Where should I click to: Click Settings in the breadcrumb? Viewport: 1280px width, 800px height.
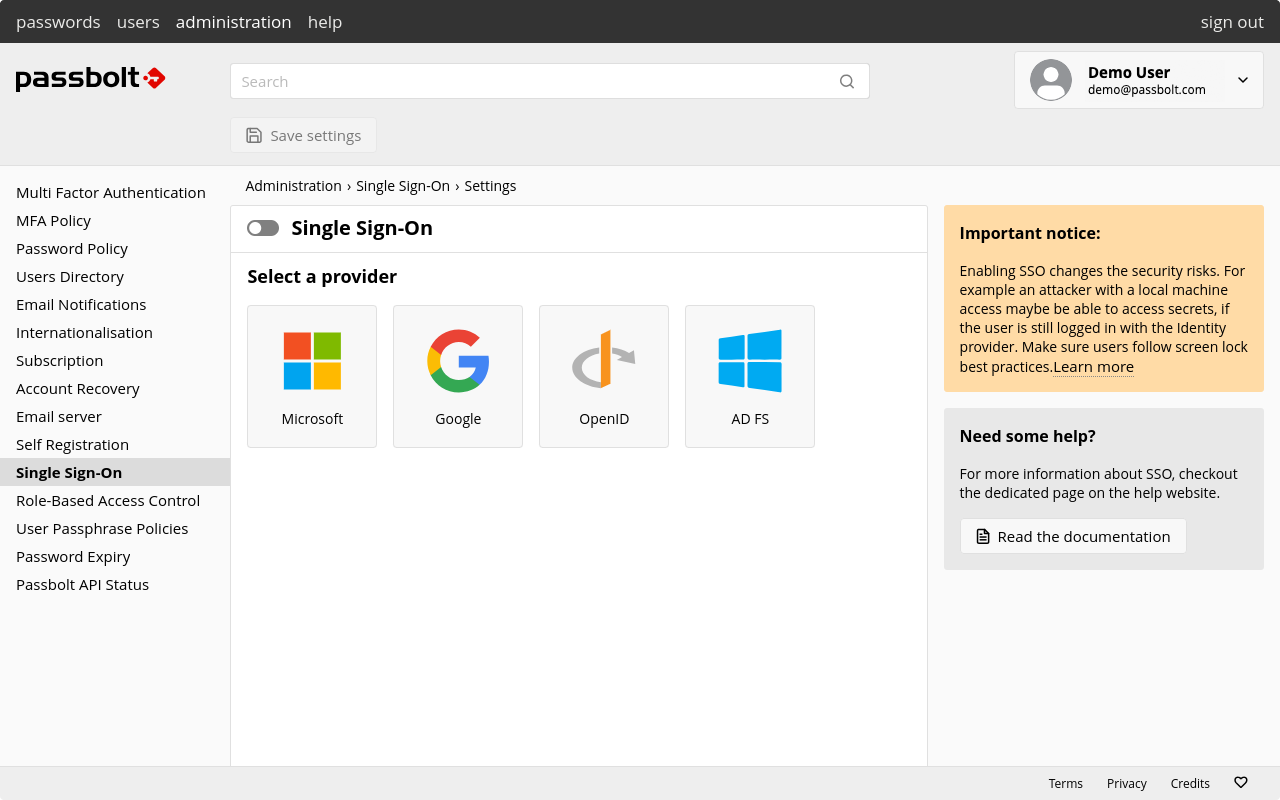[x=490, y=186]
